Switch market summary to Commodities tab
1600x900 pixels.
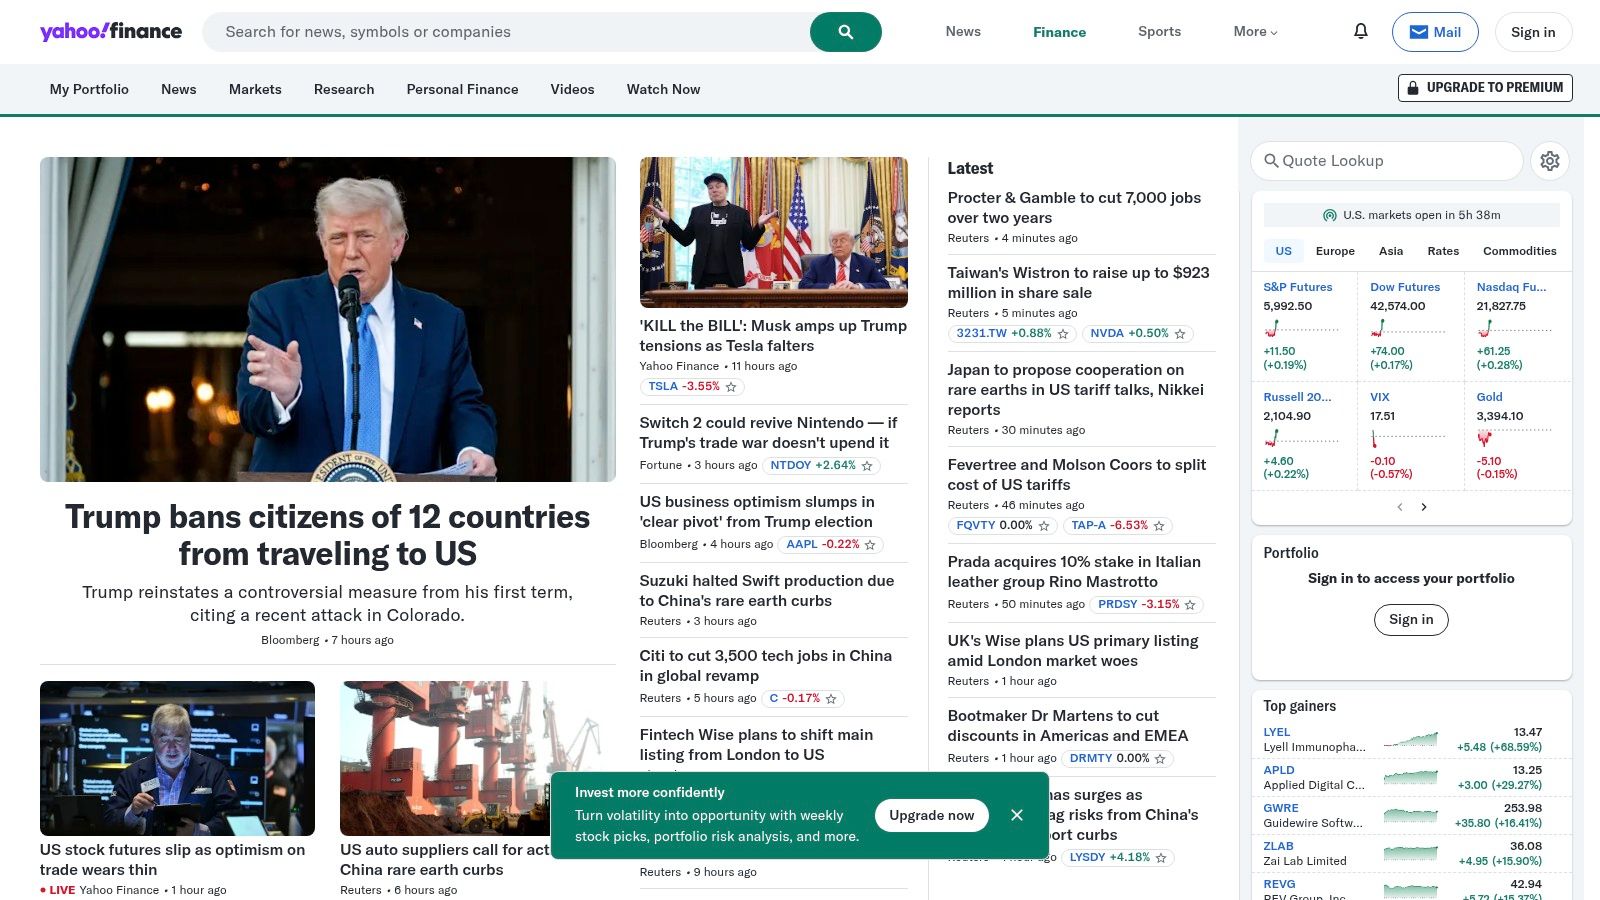[1519, 251]
